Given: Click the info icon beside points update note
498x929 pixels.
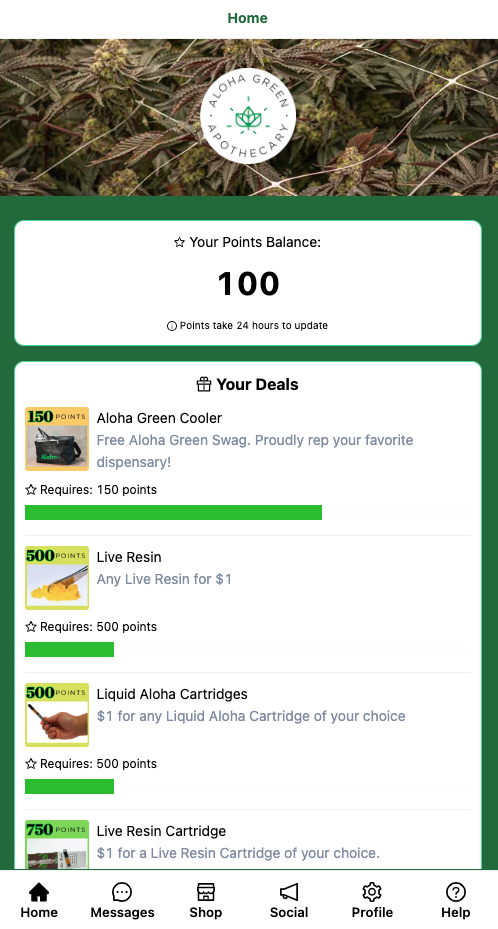Looking at the screenshot, I should point(172,326).
